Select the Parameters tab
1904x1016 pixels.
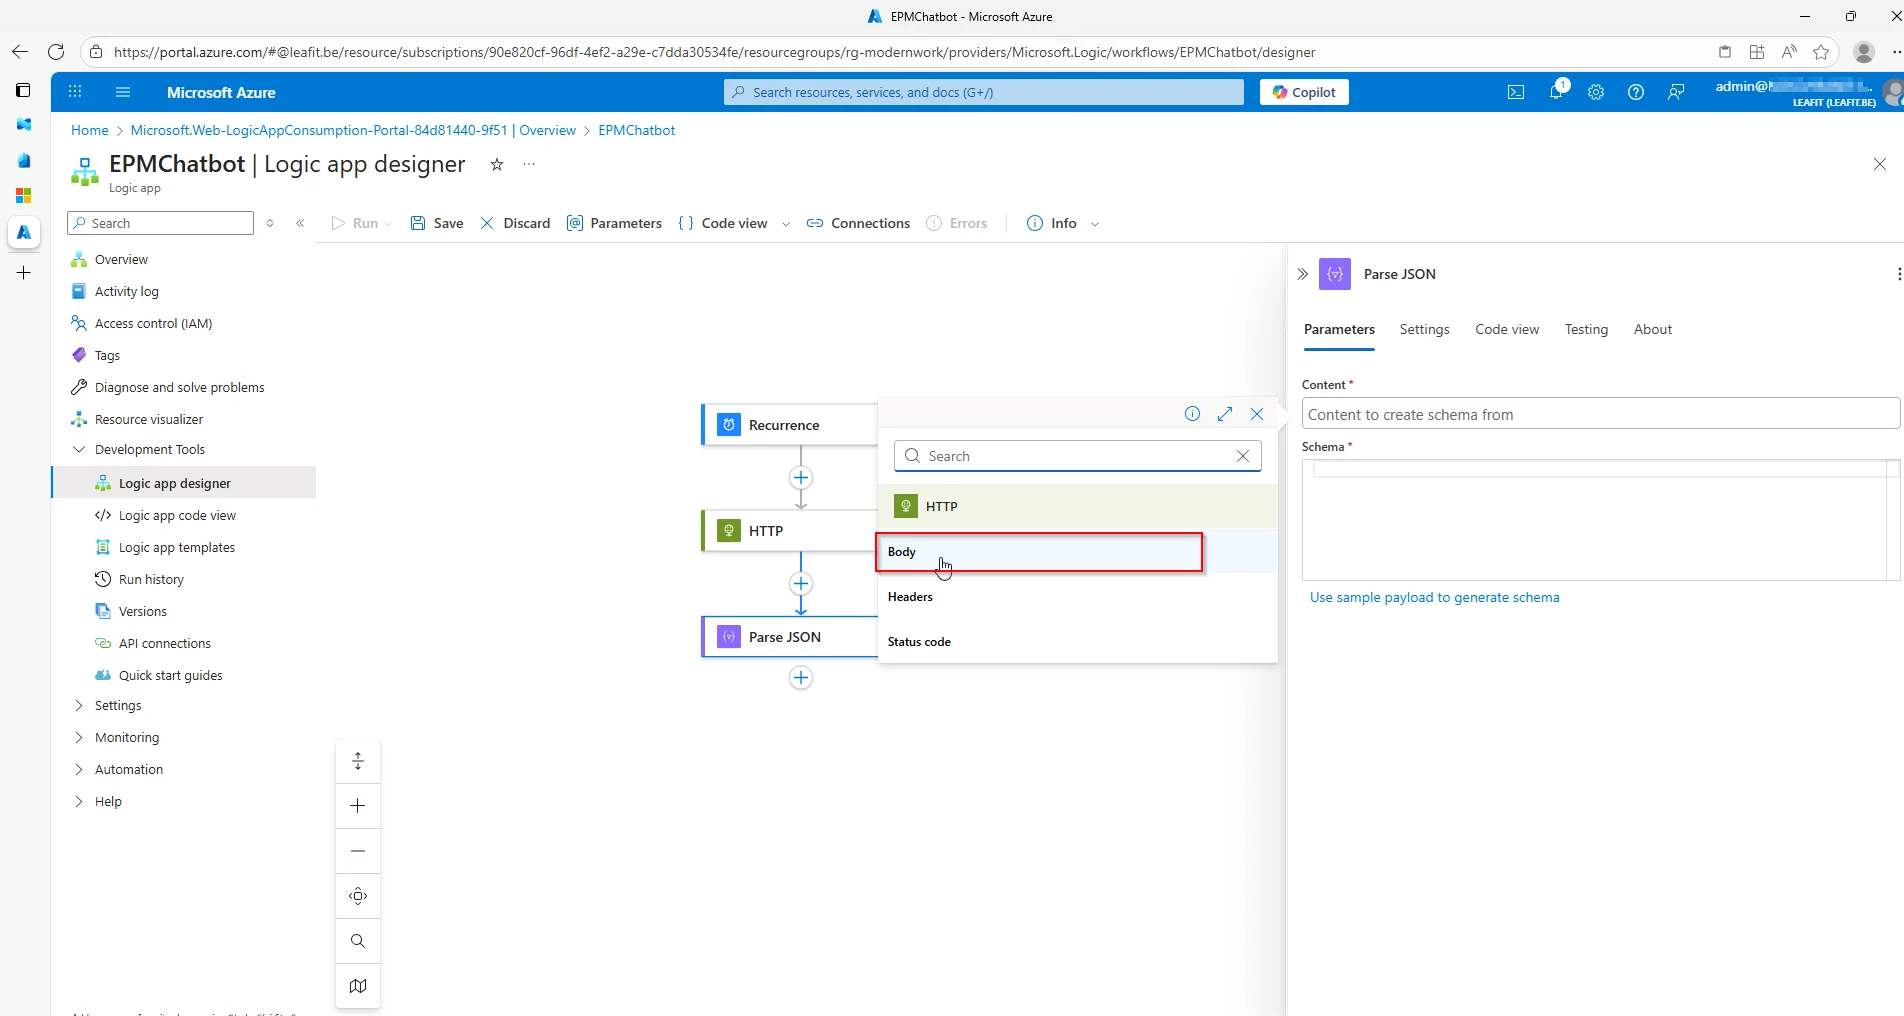coord(1339,329)
